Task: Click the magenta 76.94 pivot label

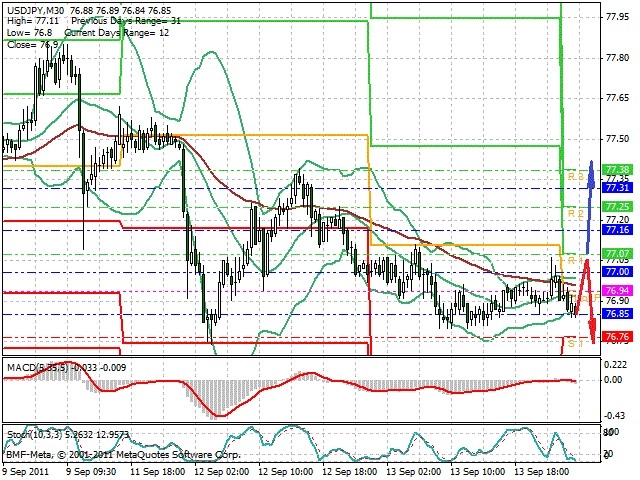Action: (617, 291)
